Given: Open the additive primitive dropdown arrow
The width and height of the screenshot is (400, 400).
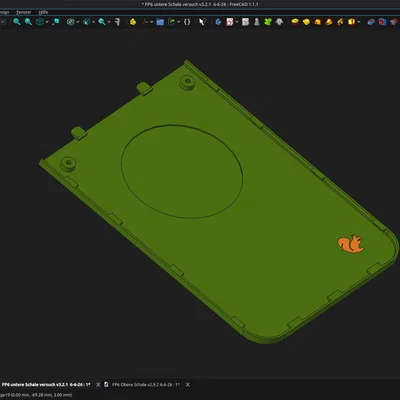Looking at the screenshot, I should [358, 22].
